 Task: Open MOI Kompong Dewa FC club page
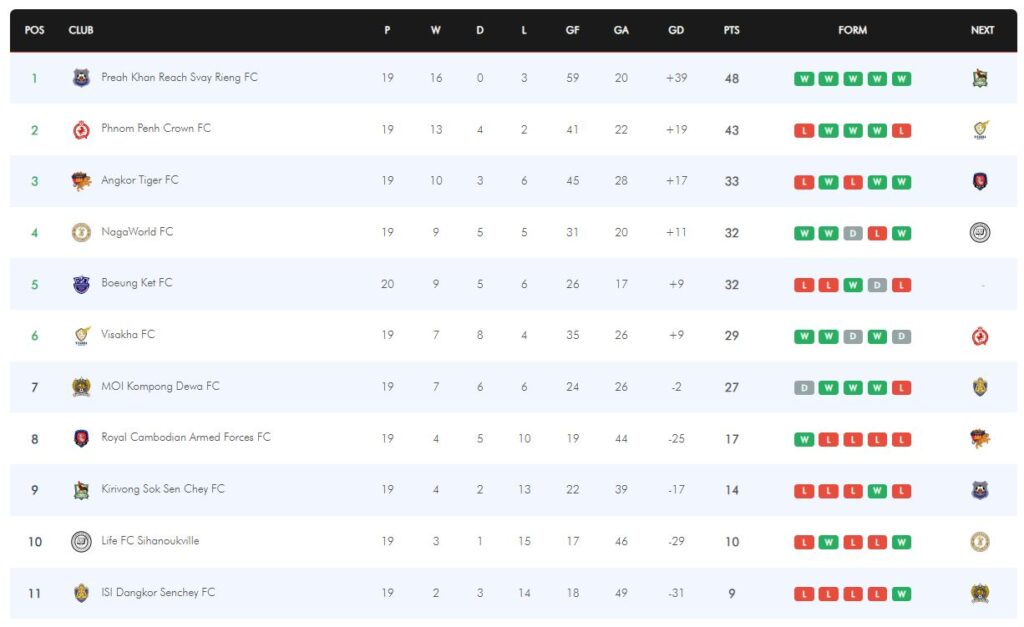160,386
